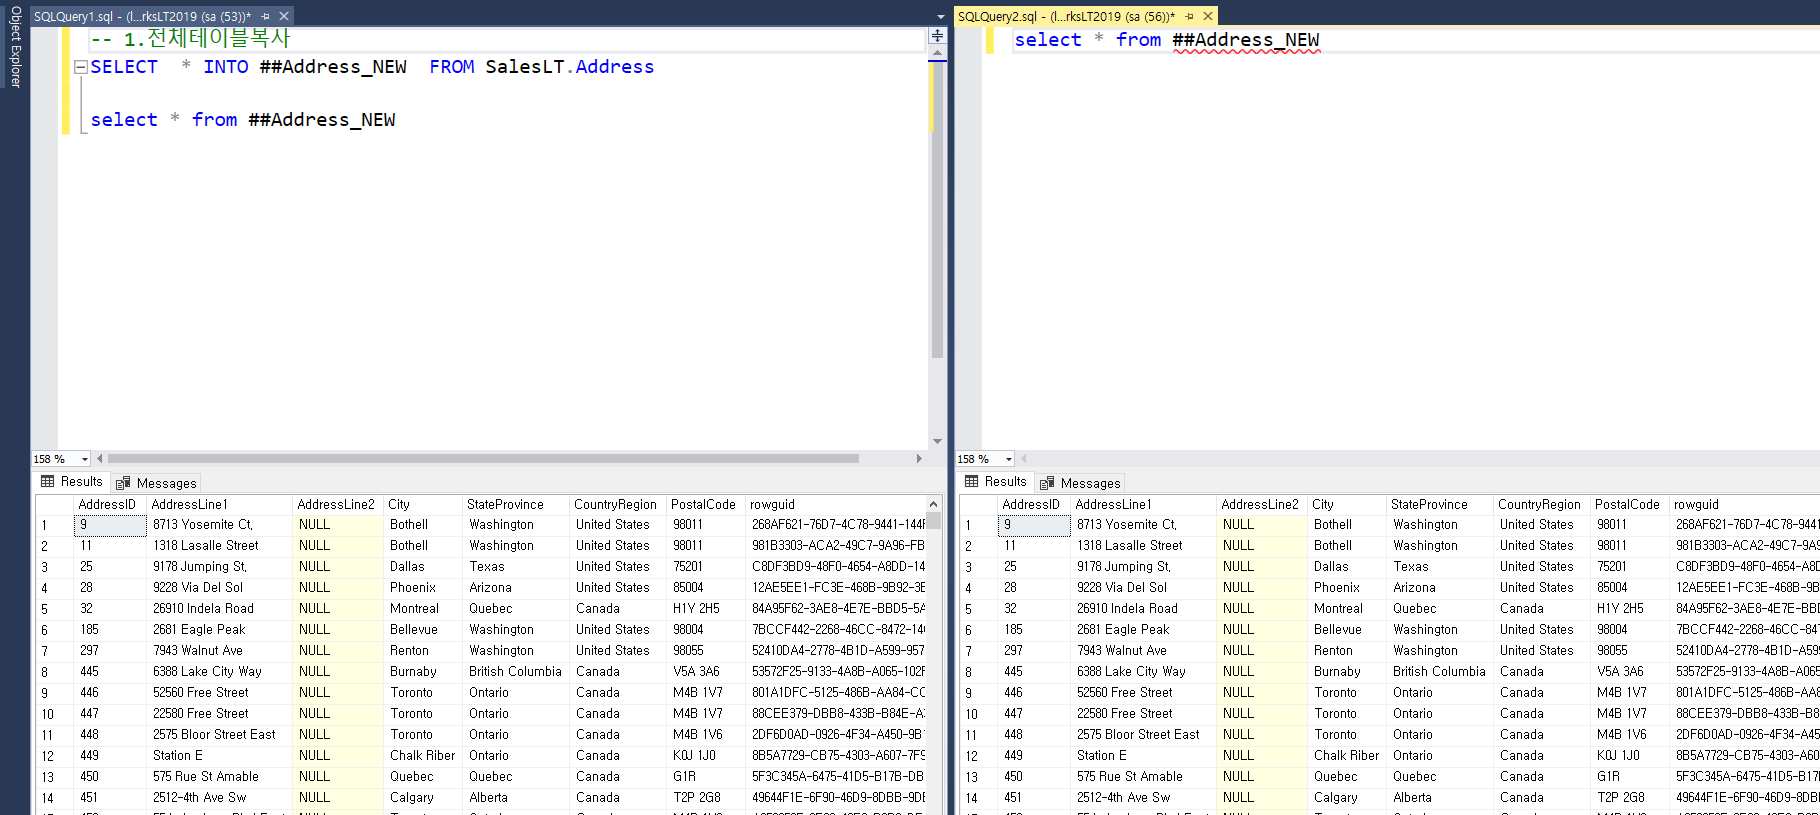Click 'SalesLT.Address' text in SQLQuery1 editor
The width and height of the screenshot is (1820, 815).
[570, 67]
